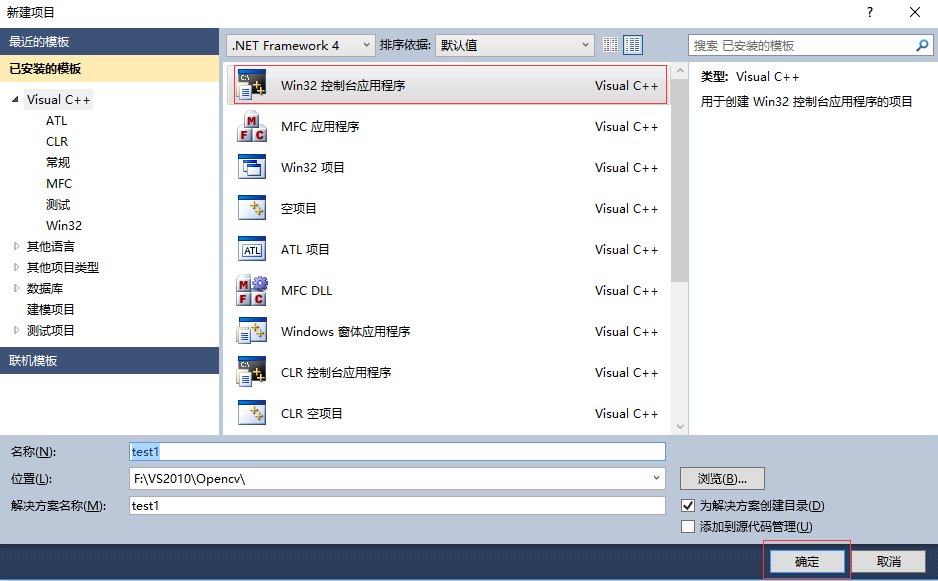Click the Win32 项目 template icon
This screenshot has width=938, height=581.
point(252,167)
